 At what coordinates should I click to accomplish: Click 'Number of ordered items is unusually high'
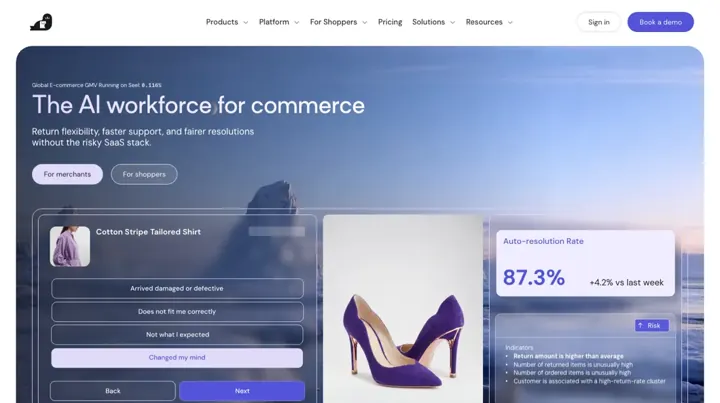click(x=572, y=373)
